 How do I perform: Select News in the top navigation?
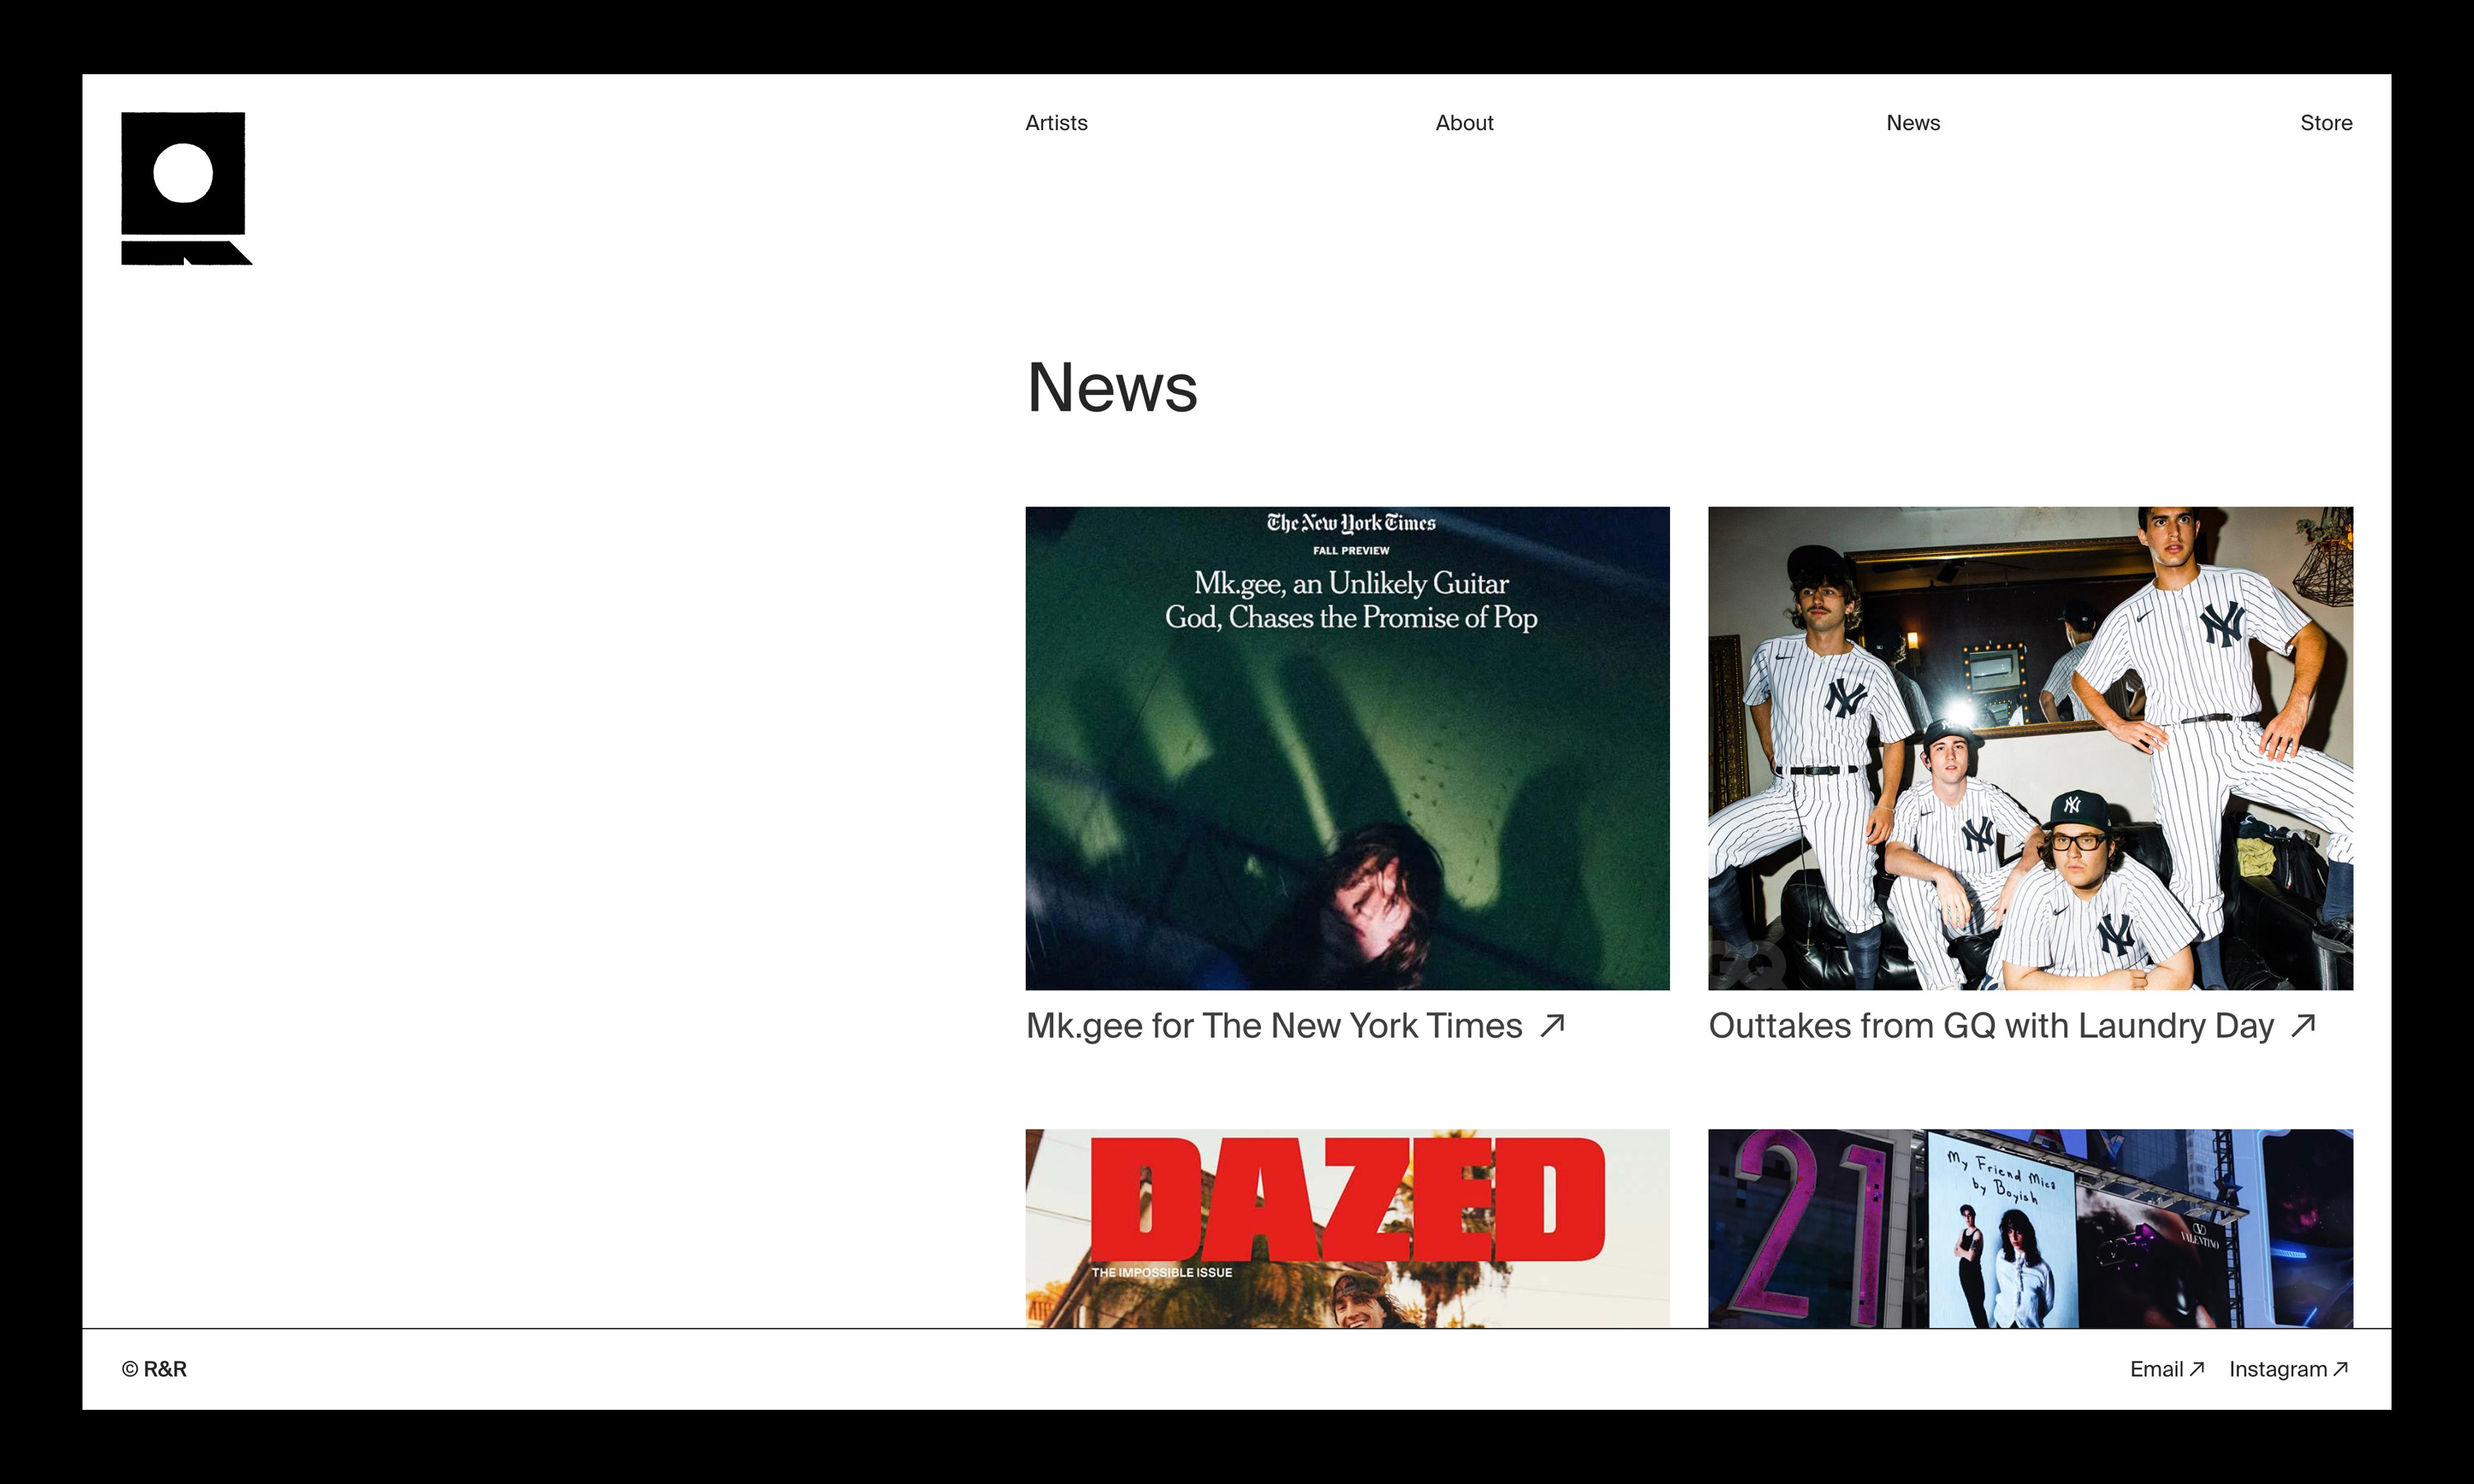1912,123
